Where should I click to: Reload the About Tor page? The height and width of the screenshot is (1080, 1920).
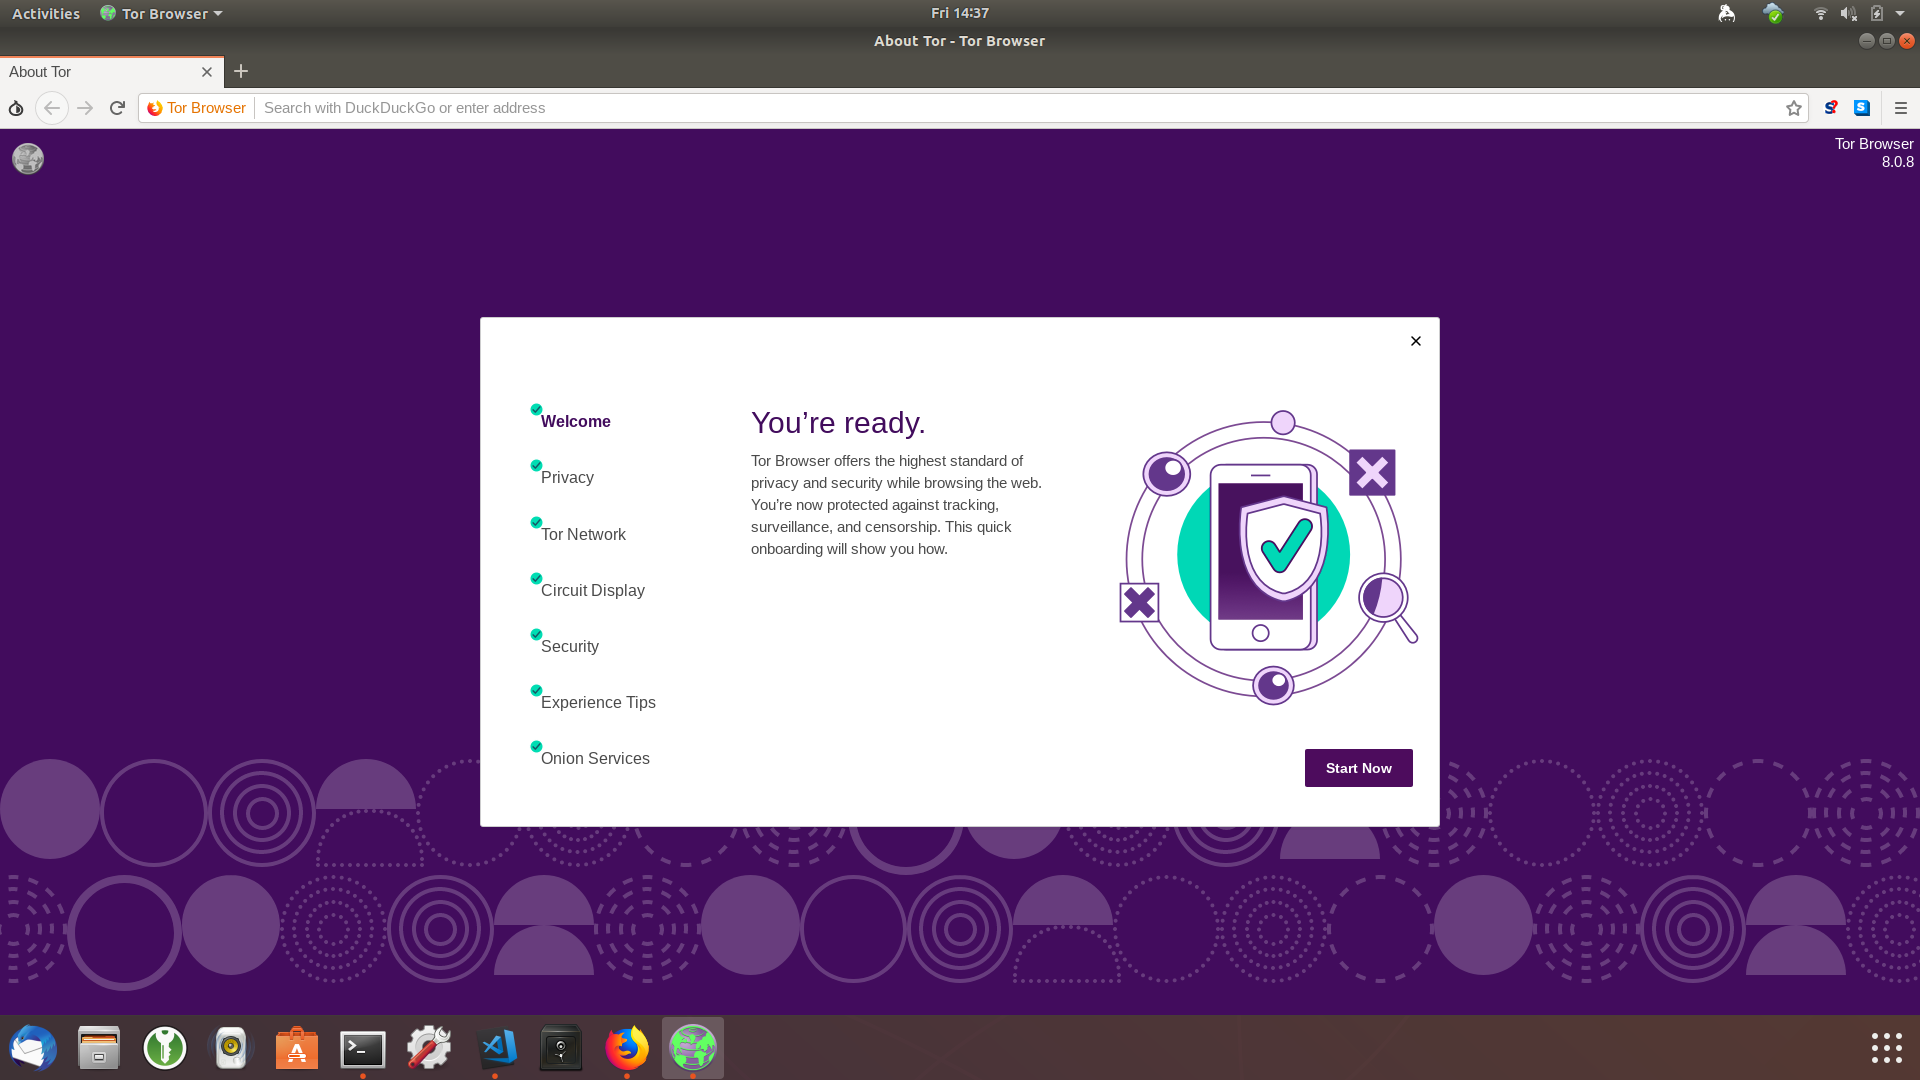[x=117, y=108]
